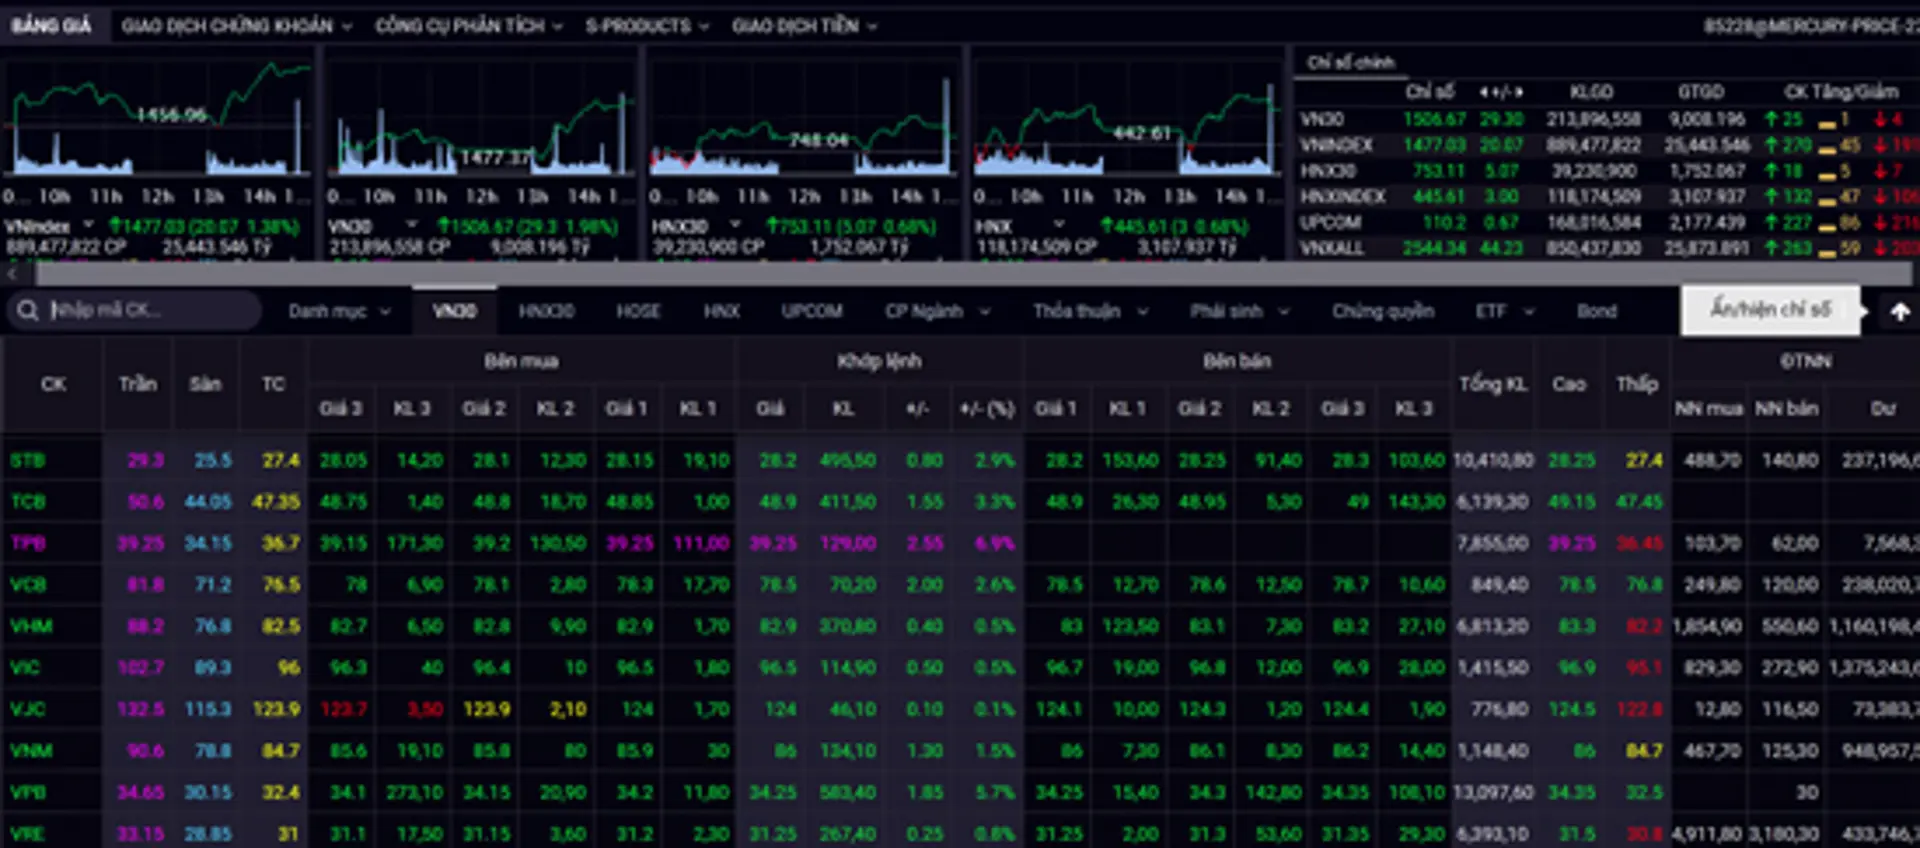Click the 'CK Tăng/Giảm' column header
The height and width of the screenshot is (848, 1920).
click(x=1841, y=92)
